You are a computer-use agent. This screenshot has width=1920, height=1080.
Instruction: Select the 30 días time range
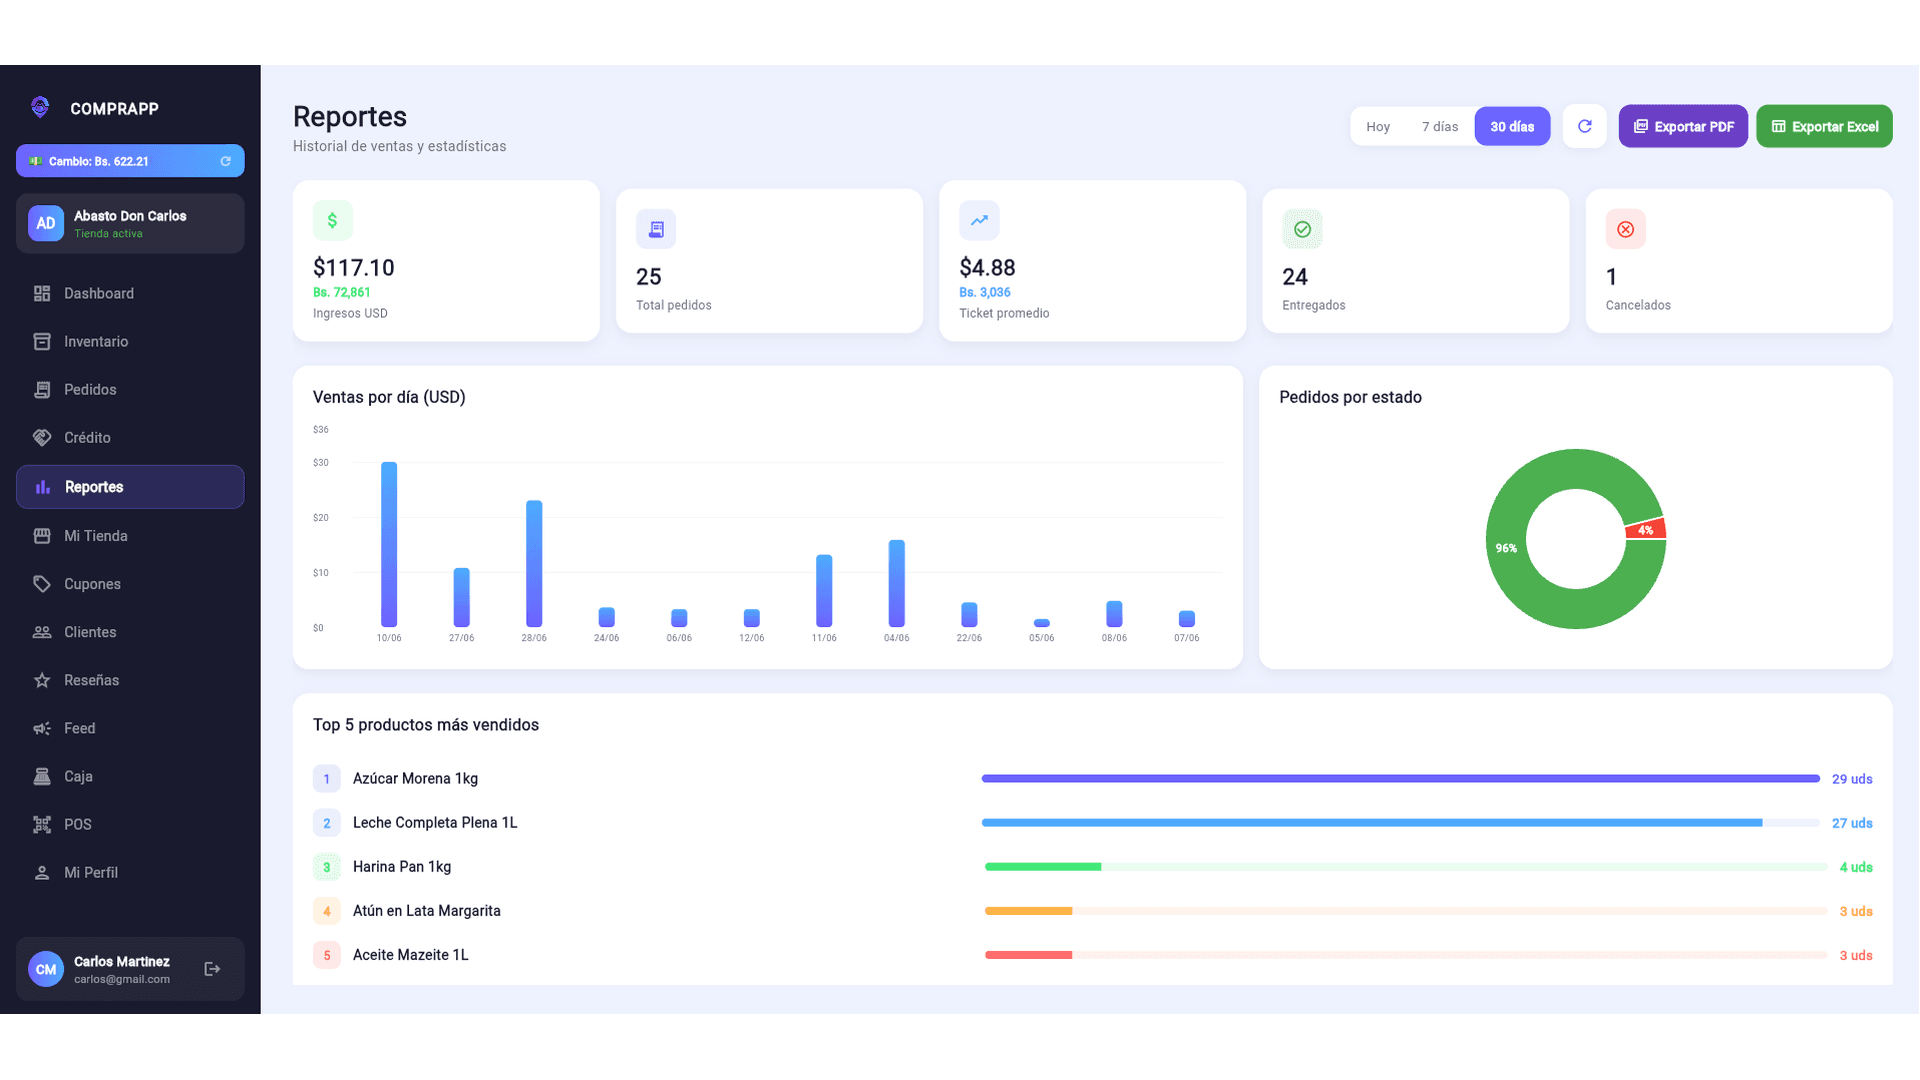click(1512, 126)
